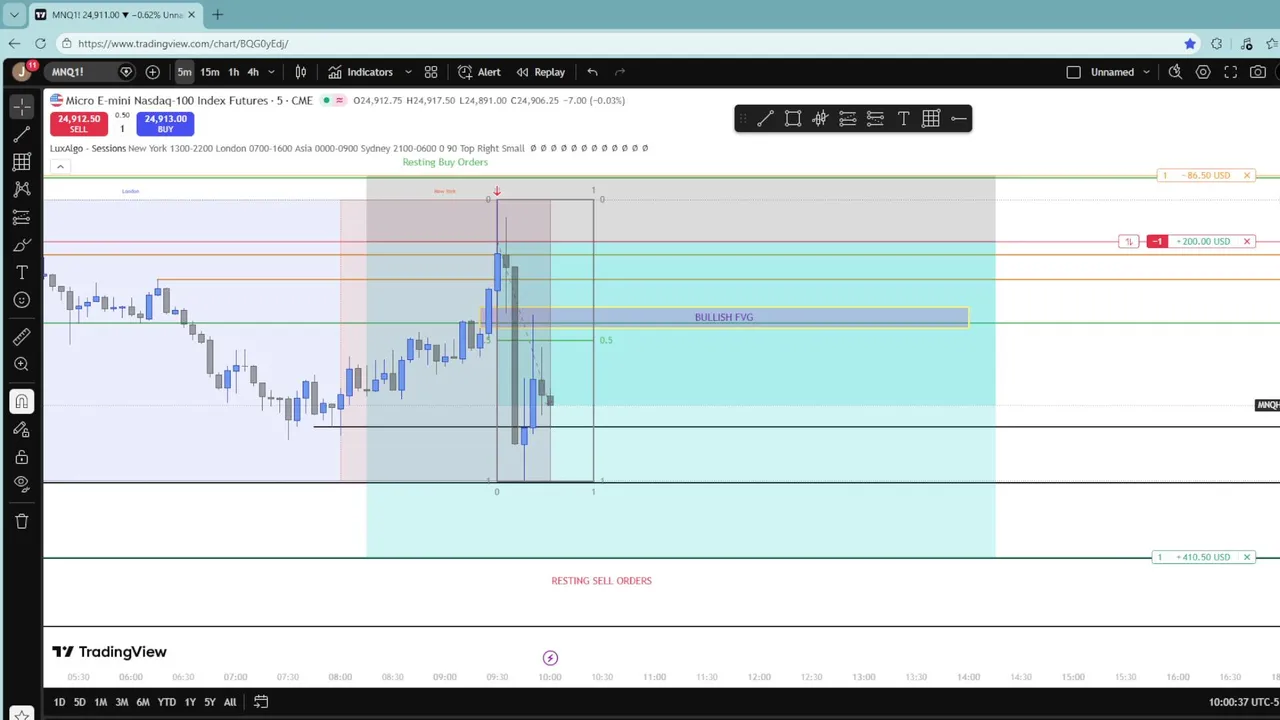Select the 1D date range
This screenshot has width=1280, height=720.
click(x=59, y=702)
